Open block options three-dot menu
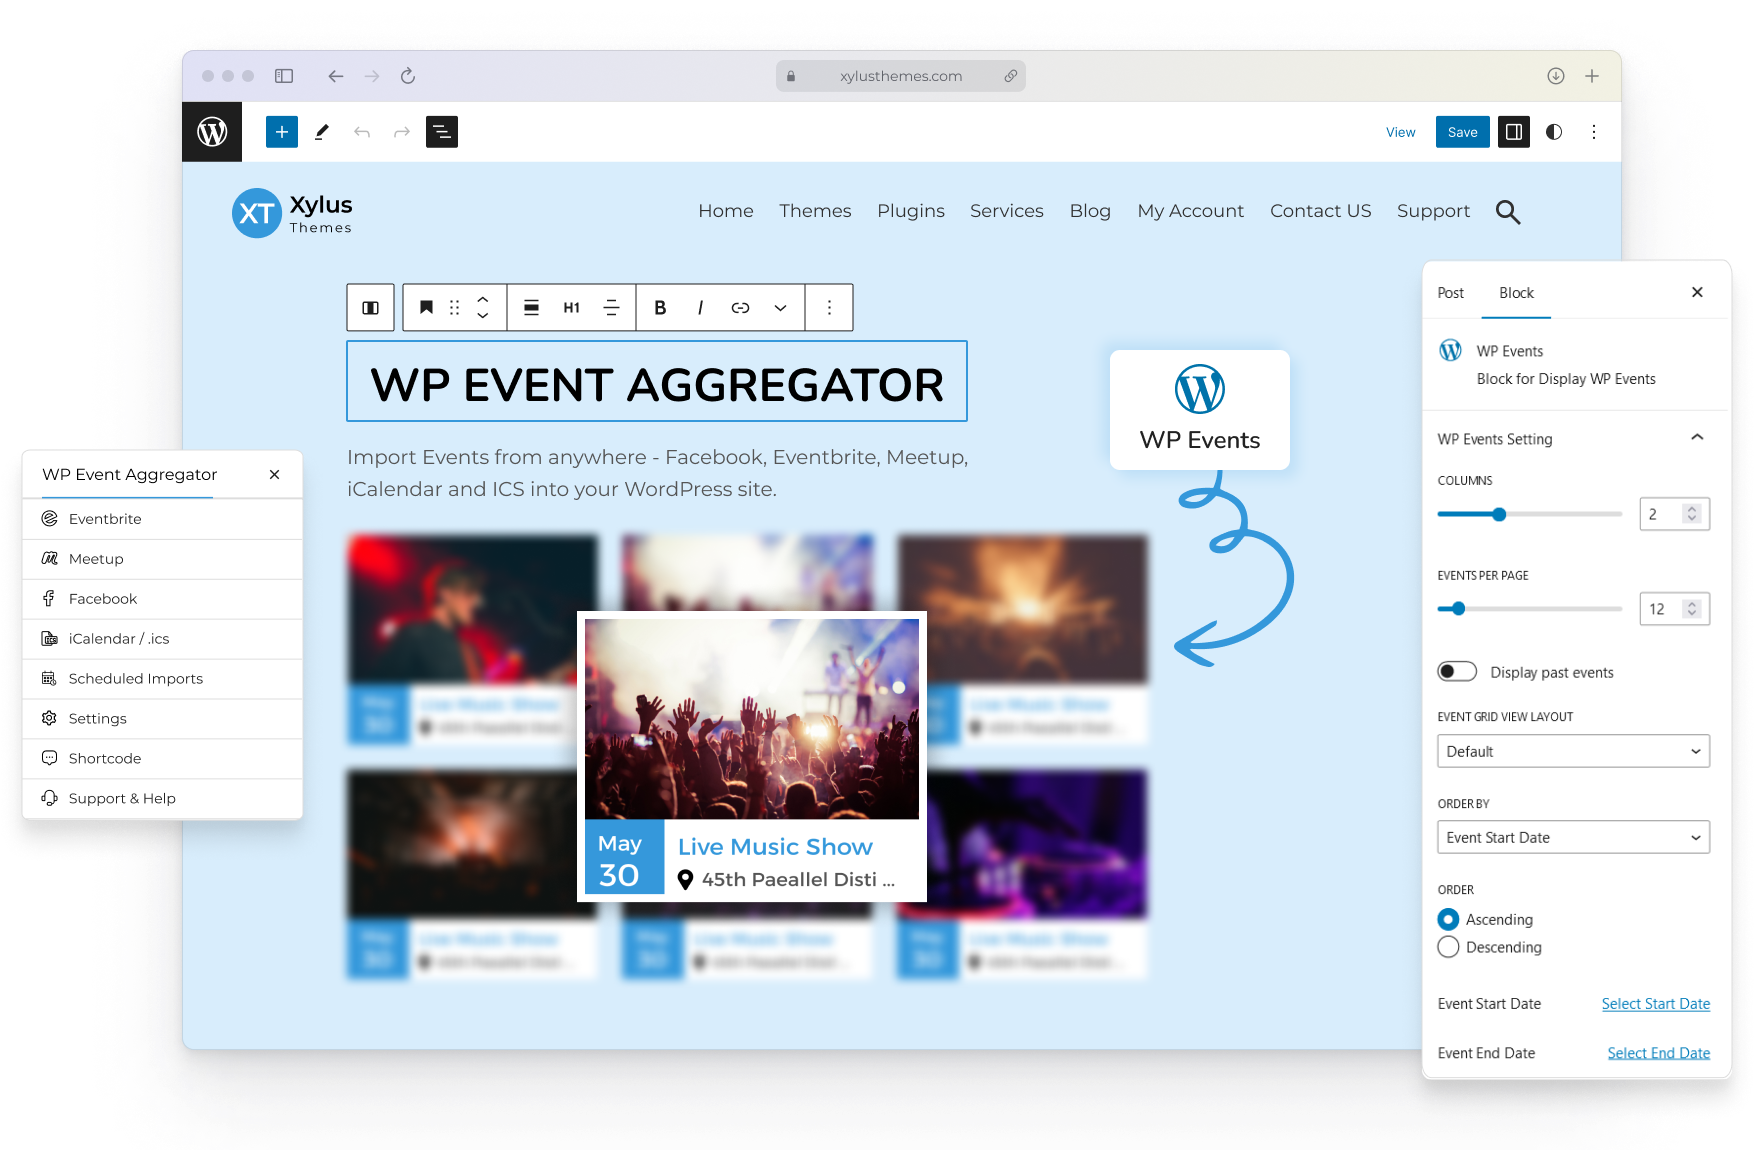This screenshot has width=1755, height=1150. (829, 308)
